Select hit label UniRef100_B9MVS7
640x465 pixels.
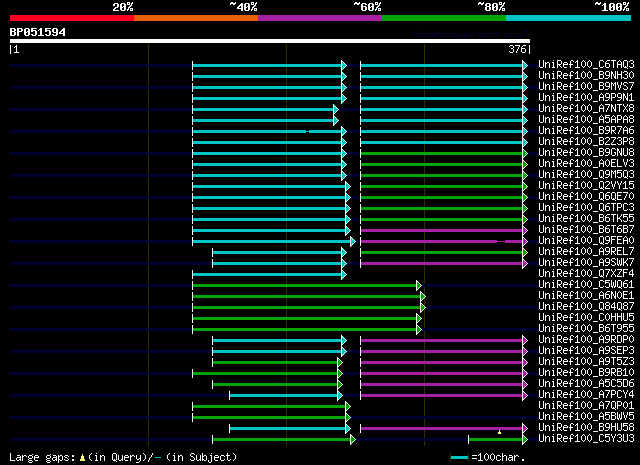pos(586,87)
